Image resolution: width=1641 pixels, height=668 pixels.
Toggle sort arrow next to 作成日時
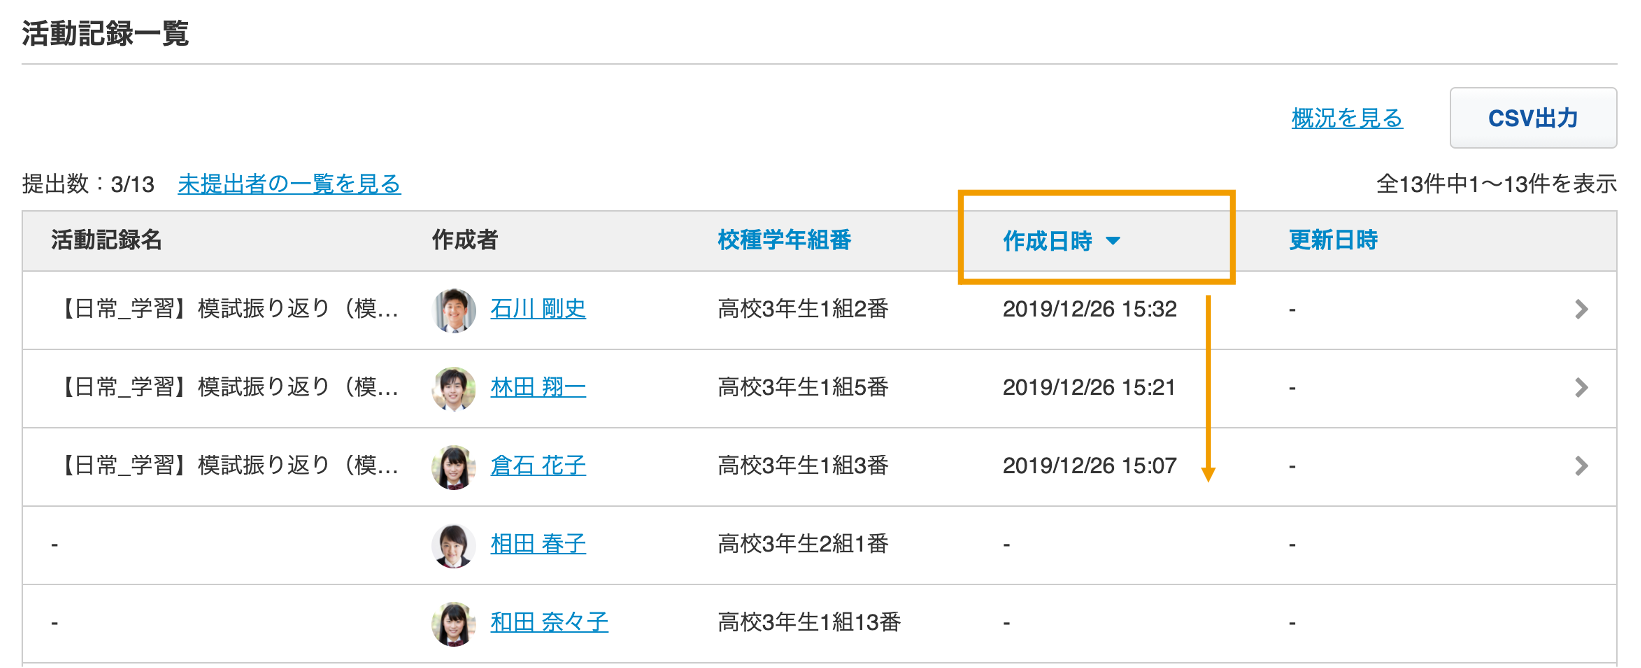click(1113, 241)
